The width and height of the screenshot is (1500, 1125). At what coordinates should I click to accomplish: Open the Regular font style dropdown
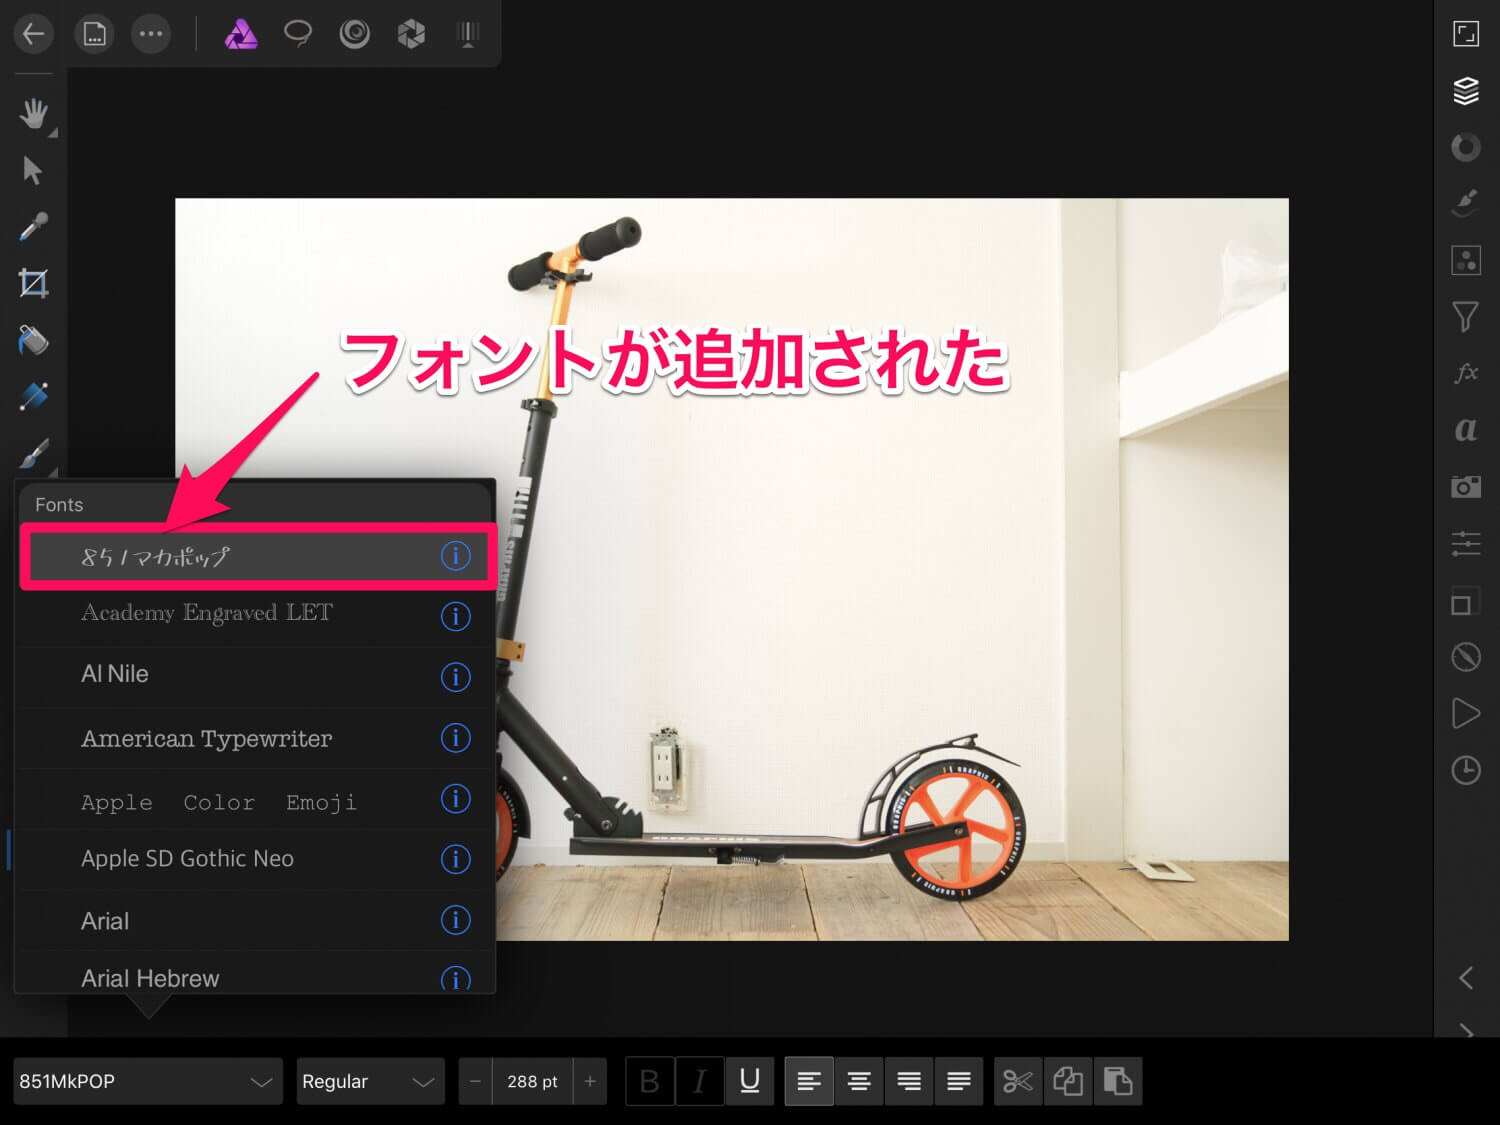click(369, 1081)
